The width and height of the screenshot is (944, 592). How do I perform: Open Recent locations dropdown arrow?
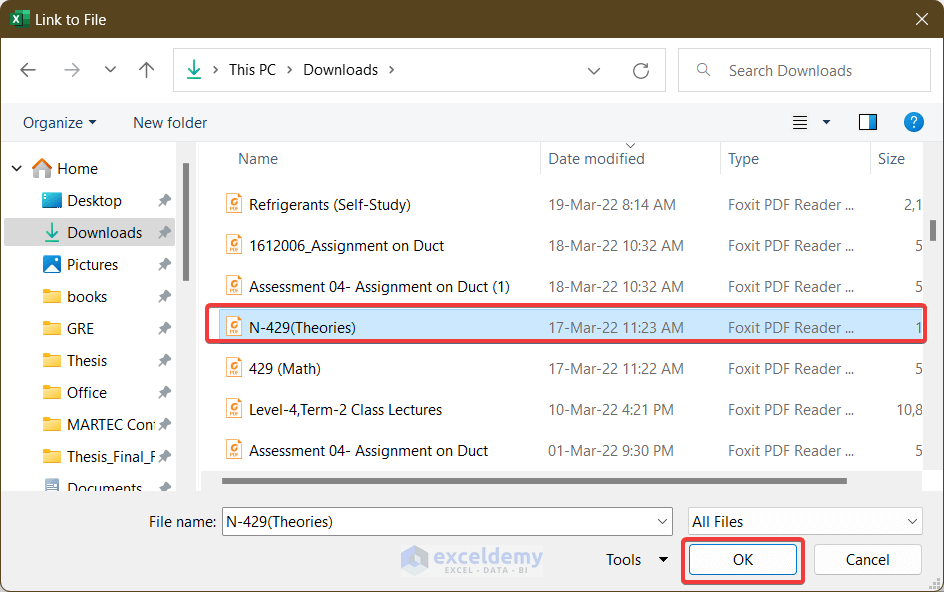coord(110,70)
